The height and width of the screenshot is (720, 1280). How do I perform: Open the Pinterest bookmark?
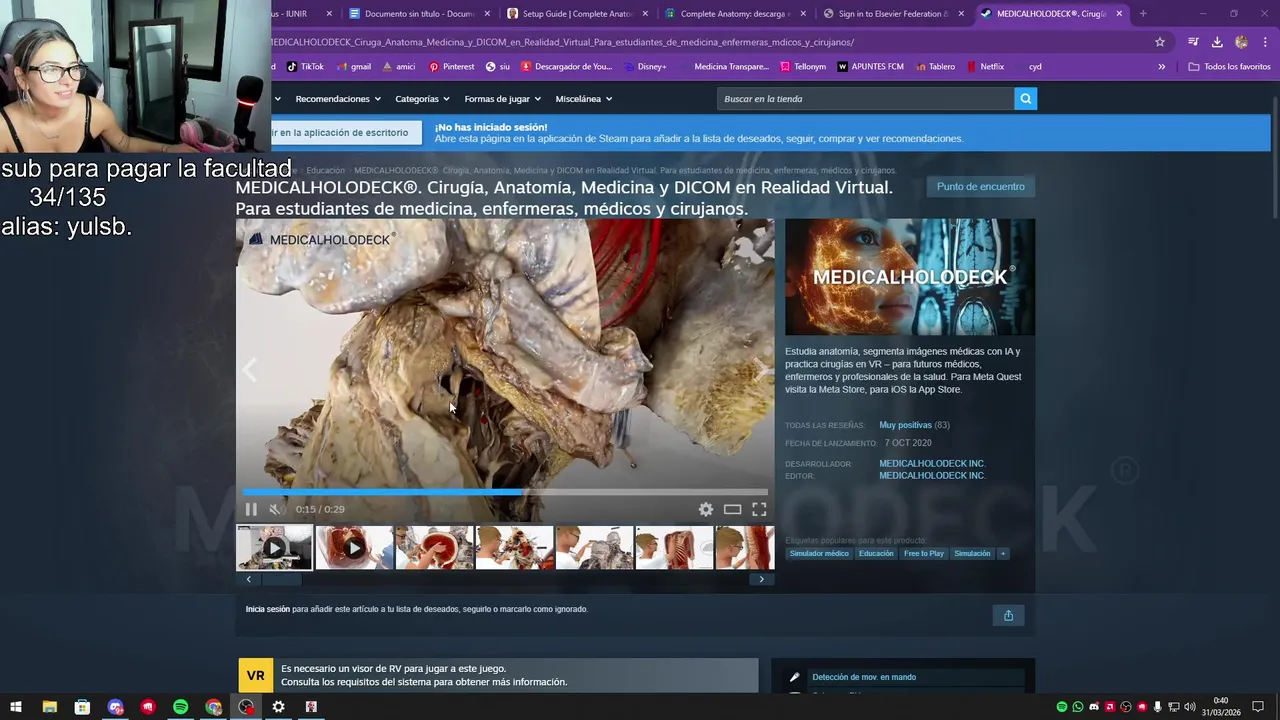pyautogui.click(x=452, y=67)
